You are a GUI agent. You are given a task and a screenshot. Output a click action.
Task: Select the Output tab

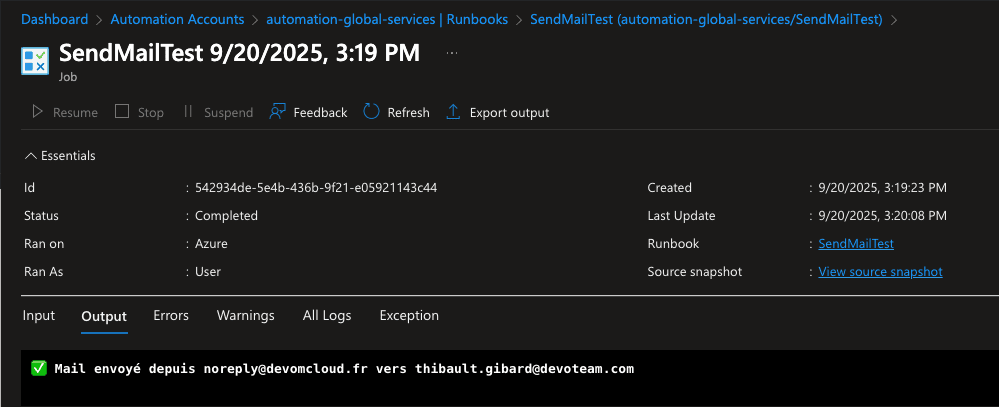tap(104, 316)
